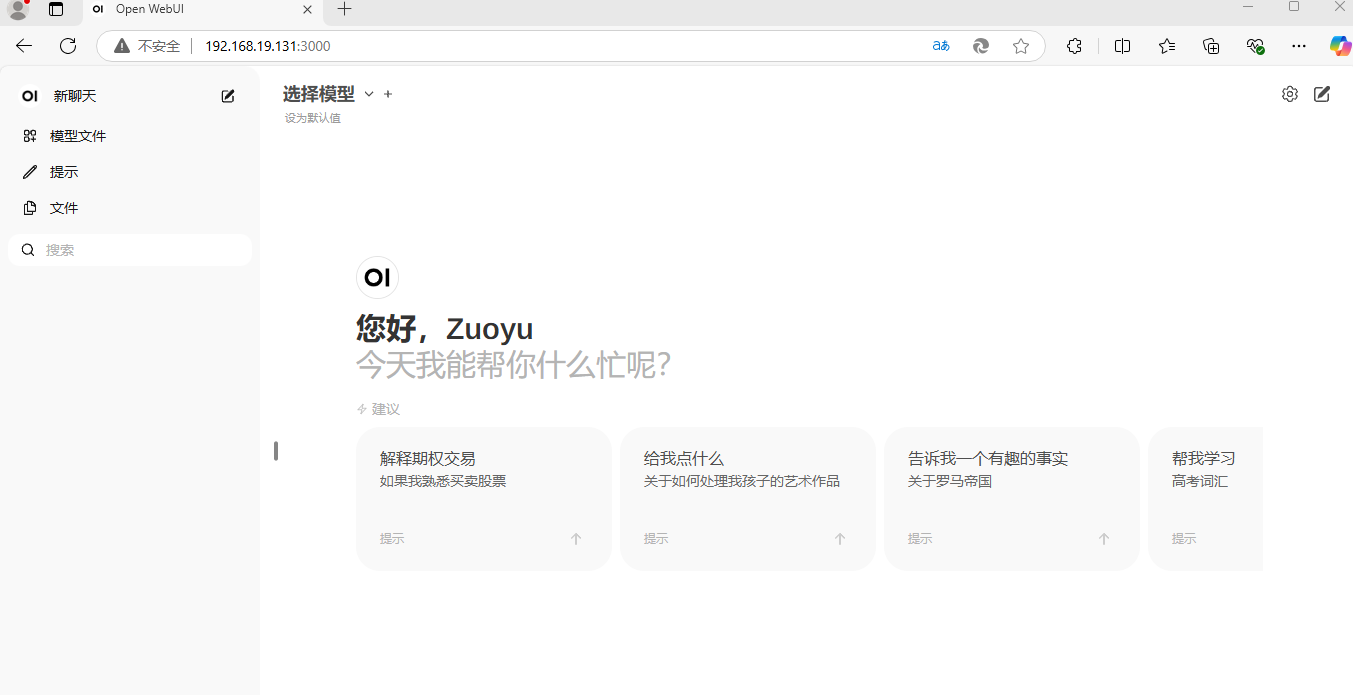This screenshot has width=1353, height=695.
Task: Click the 建议 label with bolt icon
Action: (378, 409)
